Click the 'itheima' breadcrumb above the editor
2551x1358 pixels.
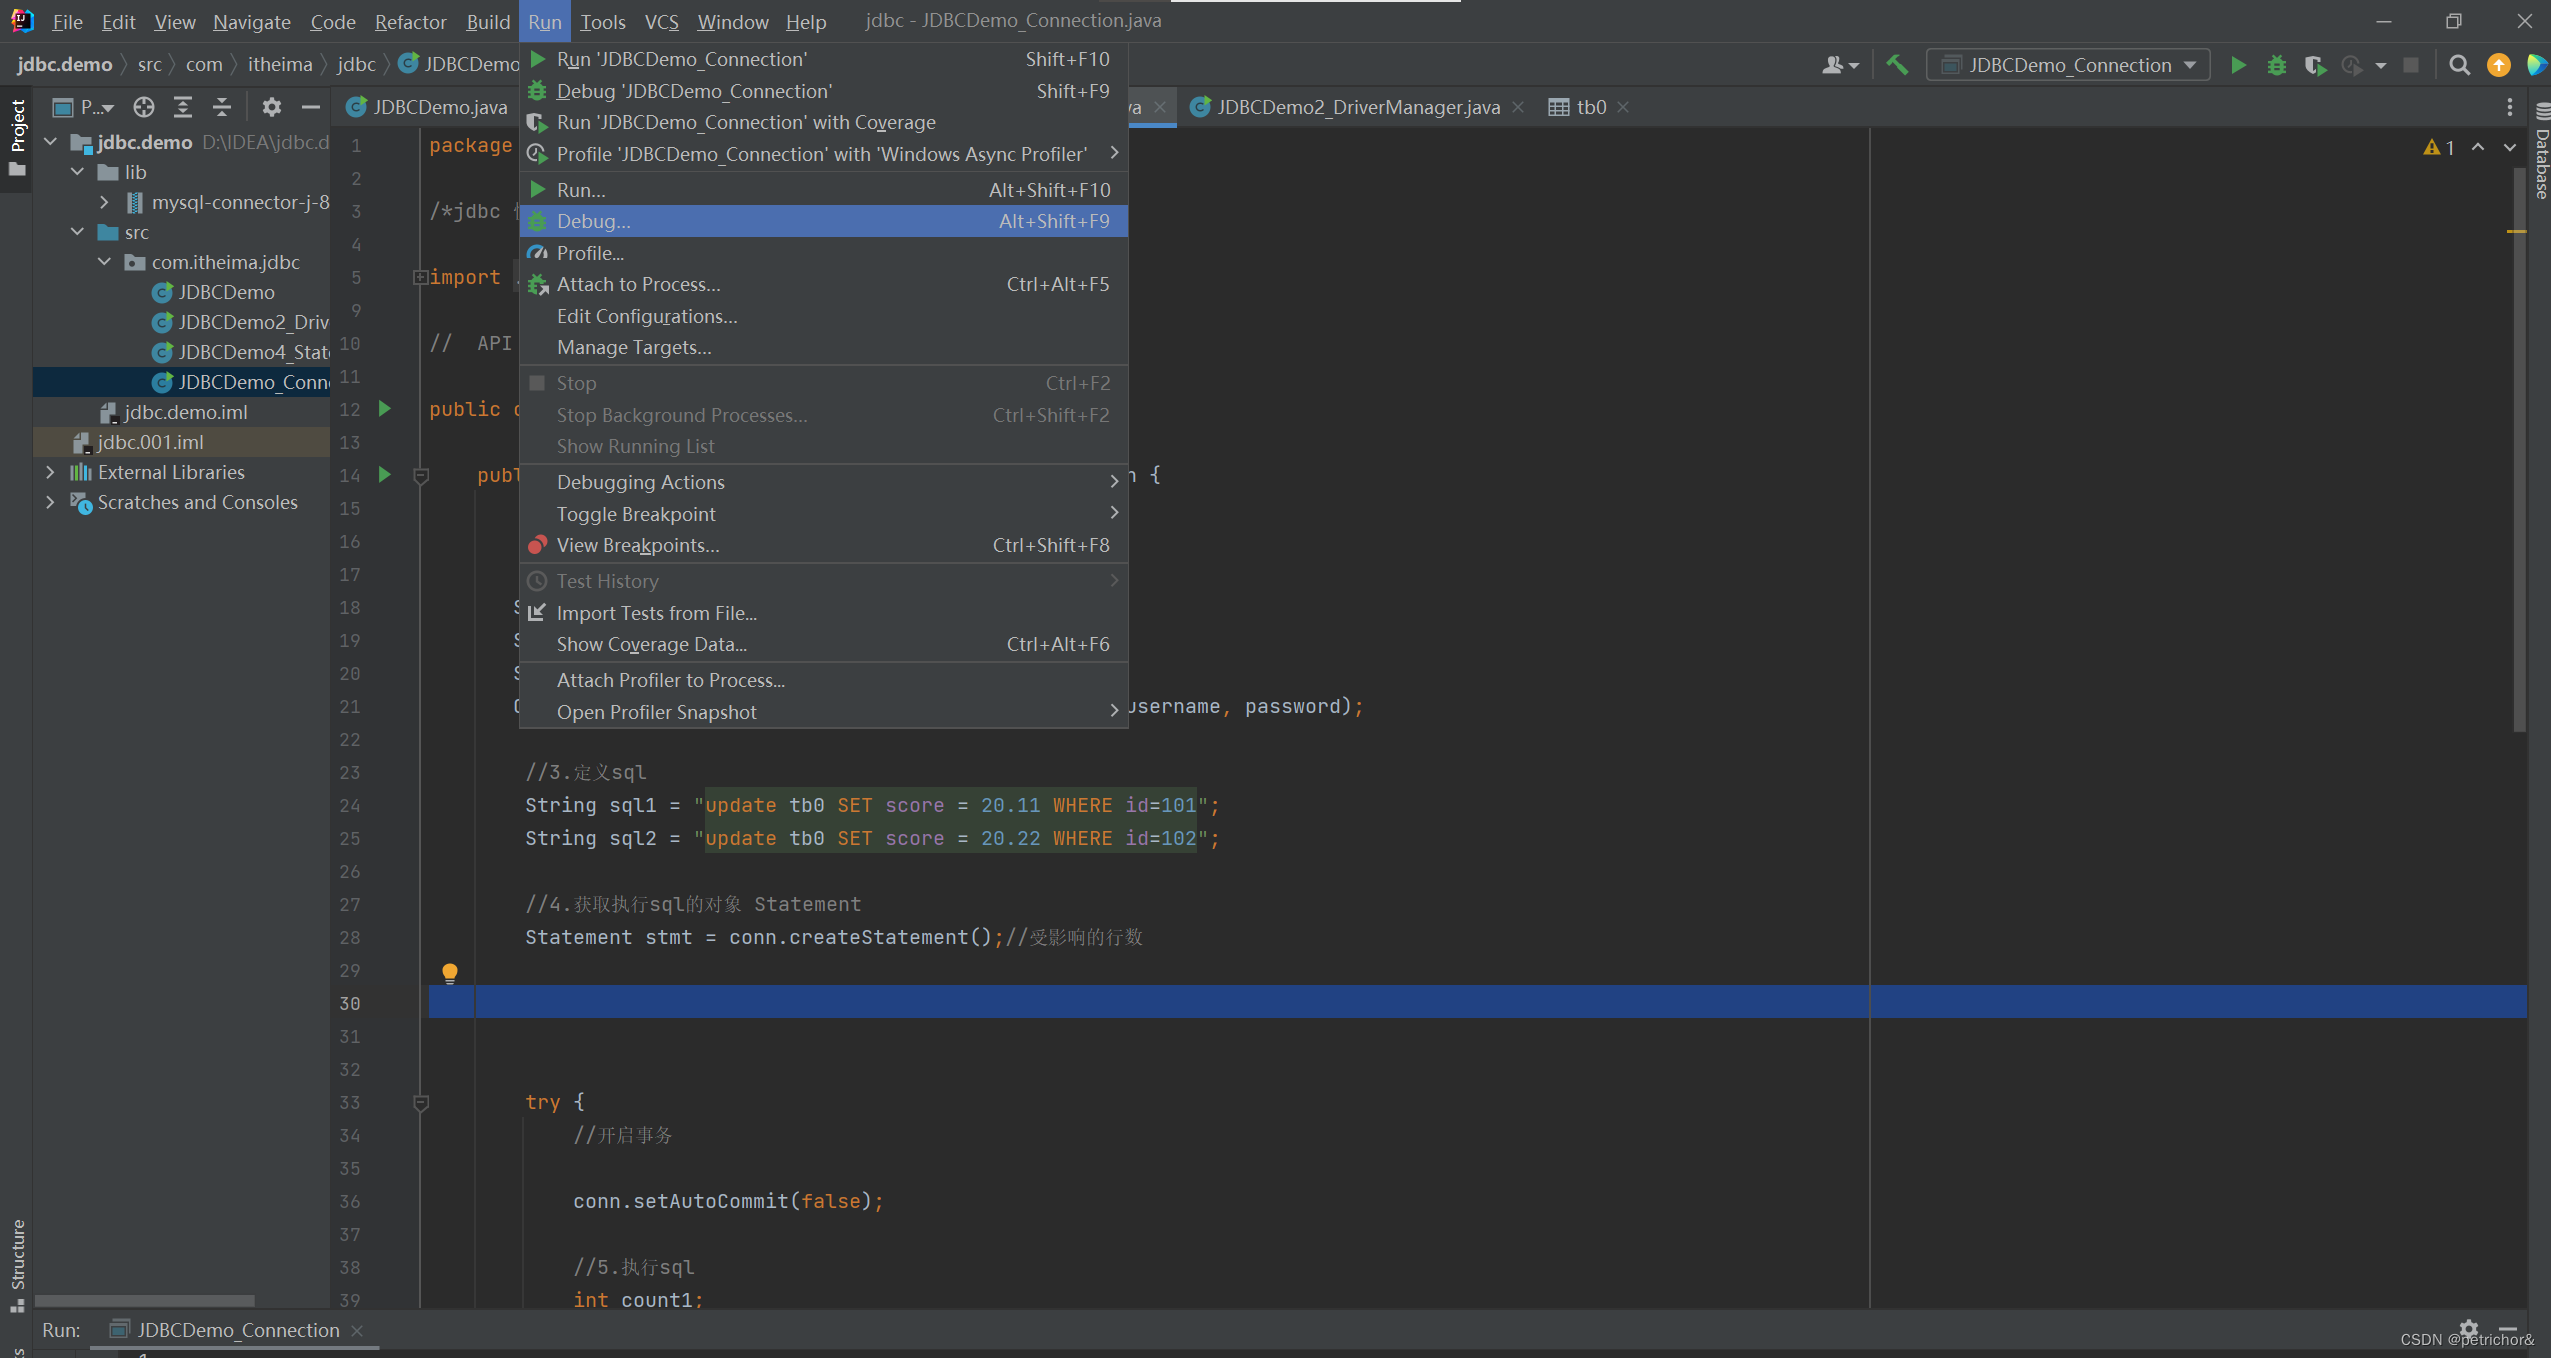(x=281, y=64)
